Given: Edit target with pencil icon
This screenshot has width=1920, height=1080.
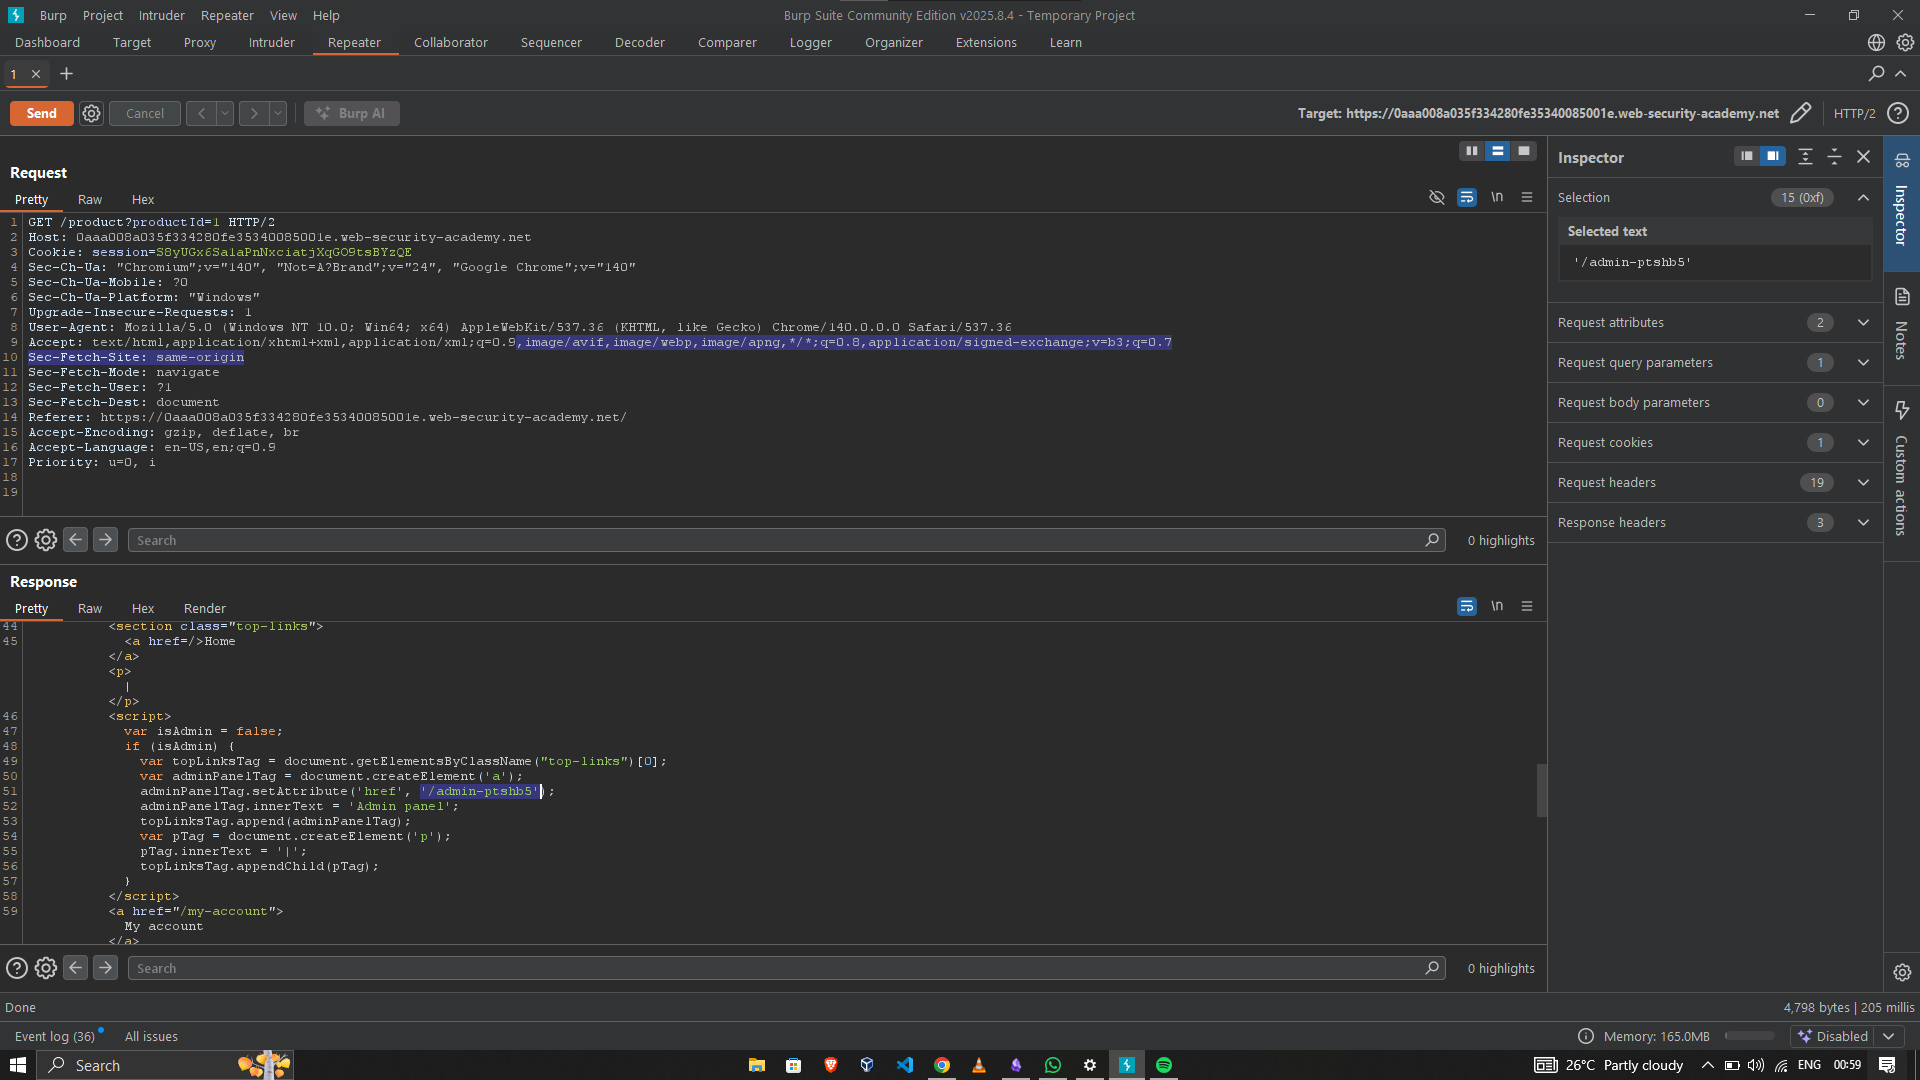Looking at the screenshot, I should [x=1800, y=114].
